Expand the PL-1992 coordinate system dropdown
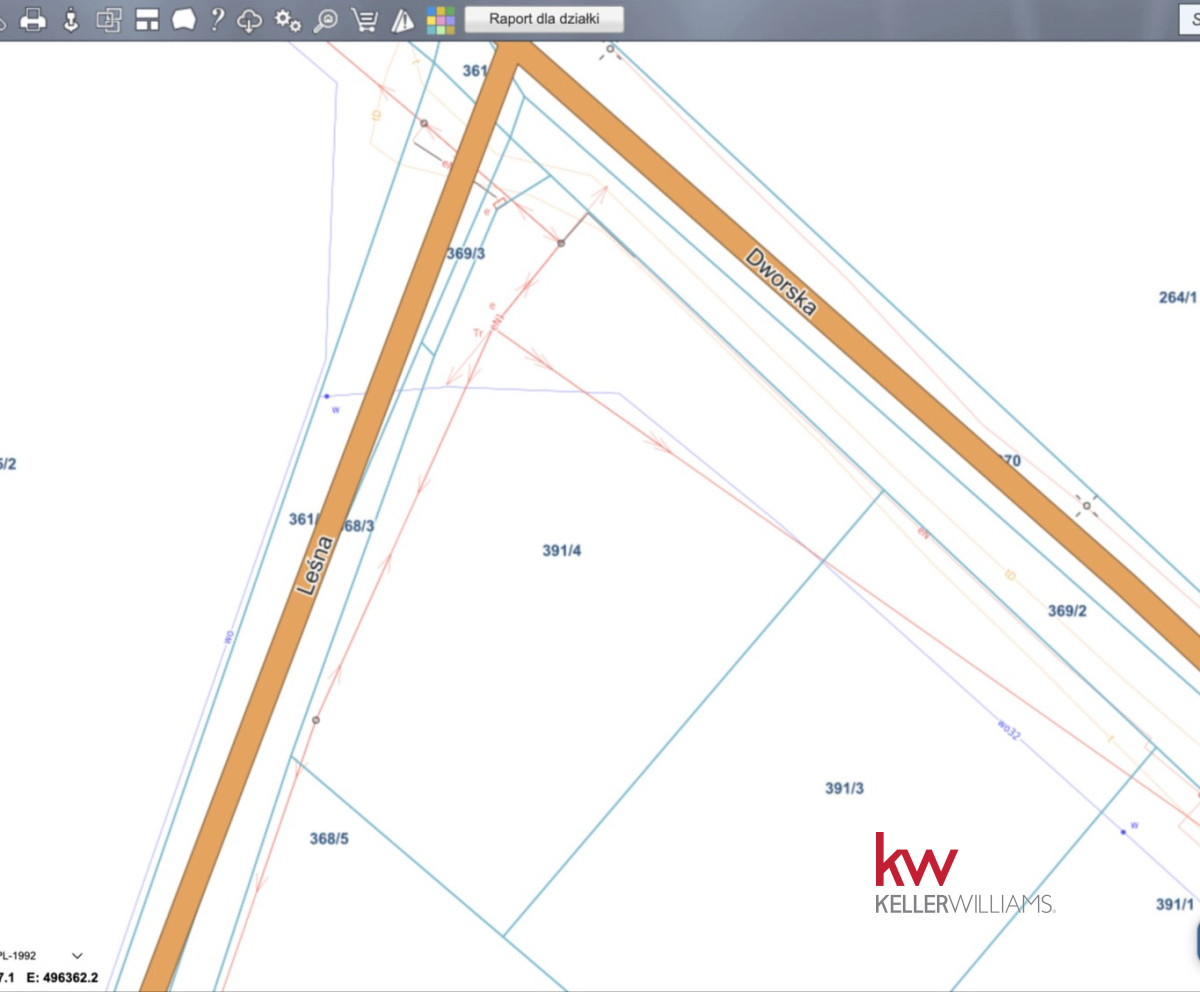This screenshot has width=1200, height=992. pos(77,956)
